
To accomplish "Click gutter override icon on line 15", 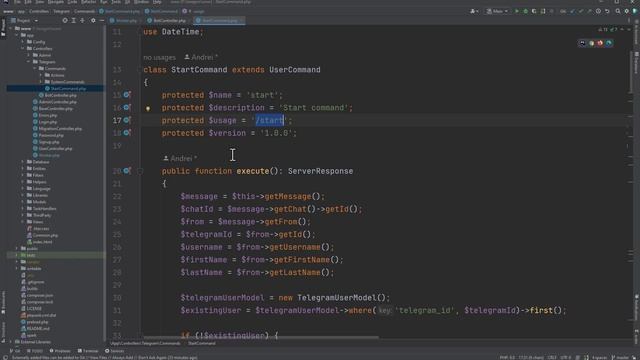I will pos(127,95).
